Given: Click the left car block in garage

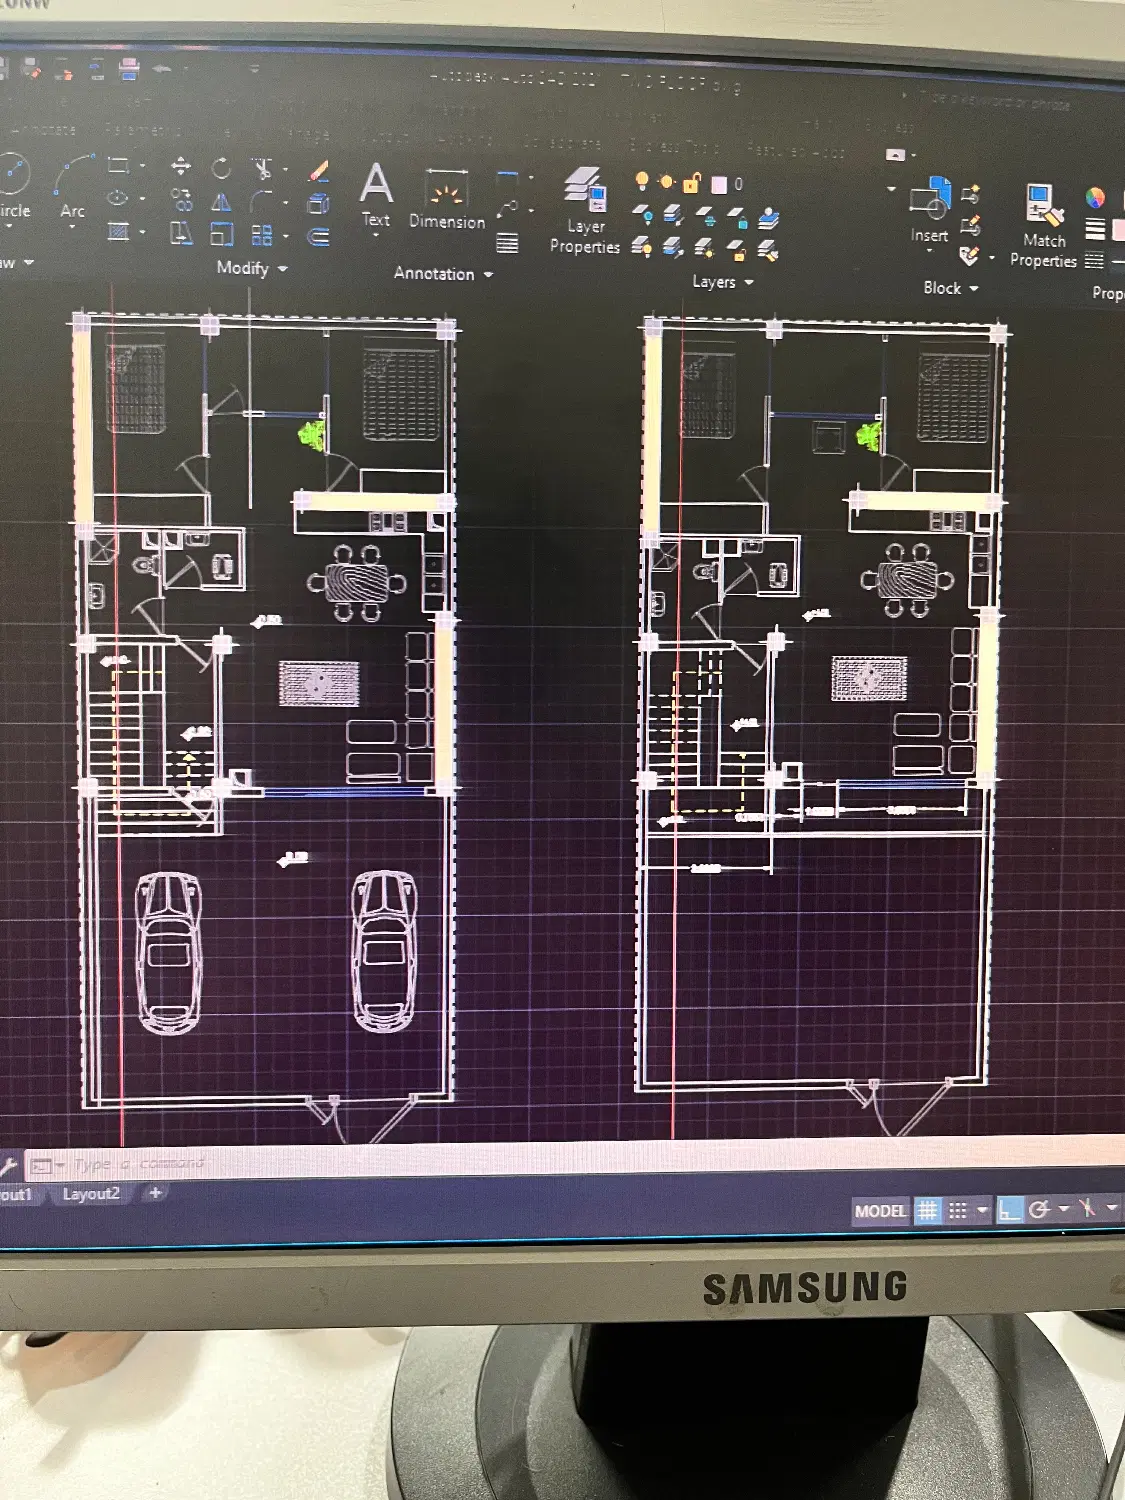Looking at the screenshot, I should [168, 953].
